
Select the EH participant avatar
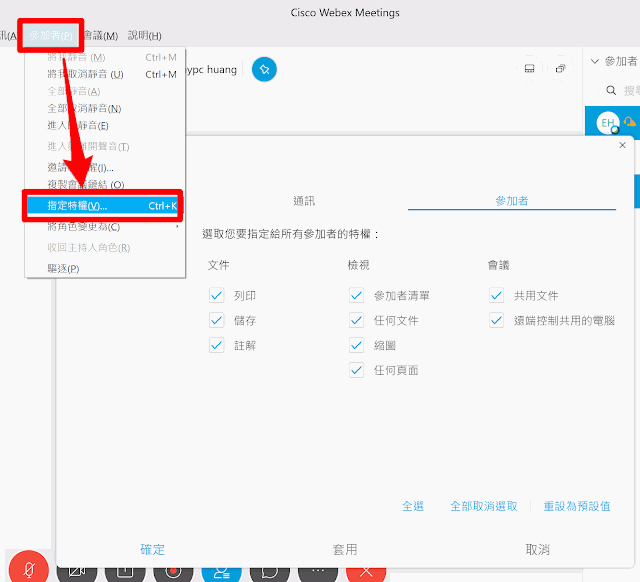608,122
